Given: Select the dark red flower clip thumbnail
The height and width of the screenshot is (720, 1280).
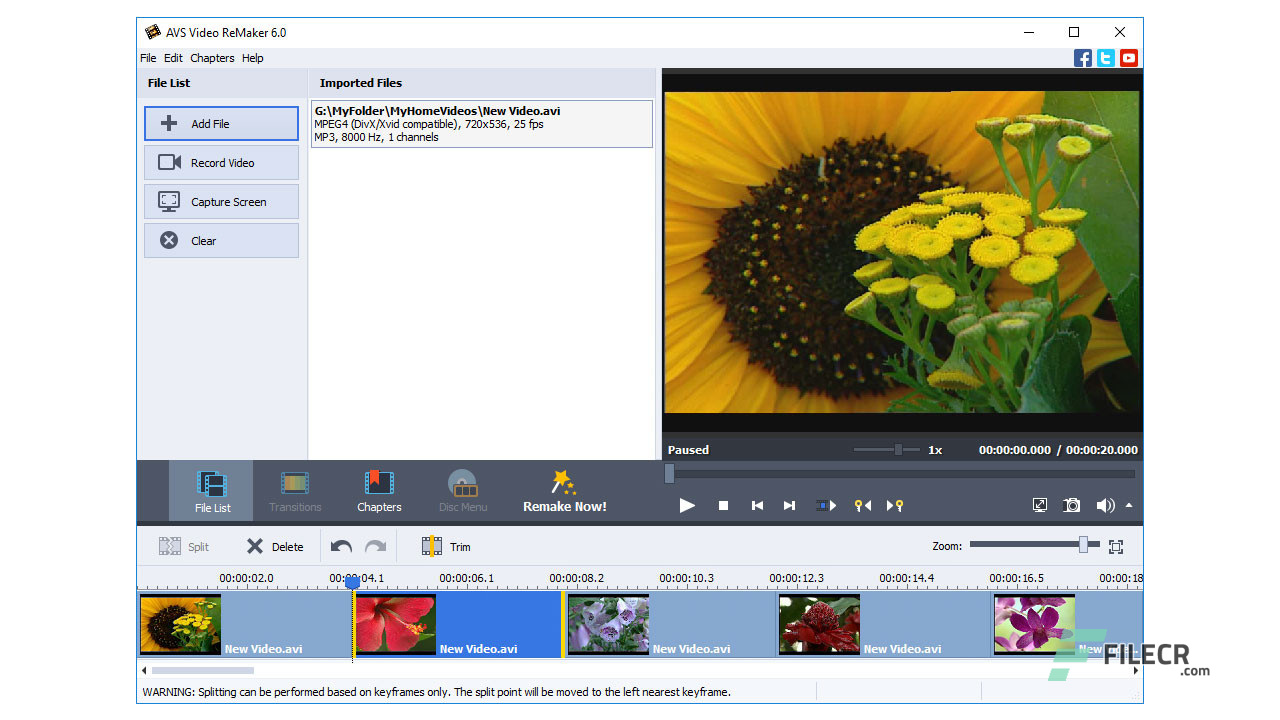Looking at the screenshot, I should (820, 625).
